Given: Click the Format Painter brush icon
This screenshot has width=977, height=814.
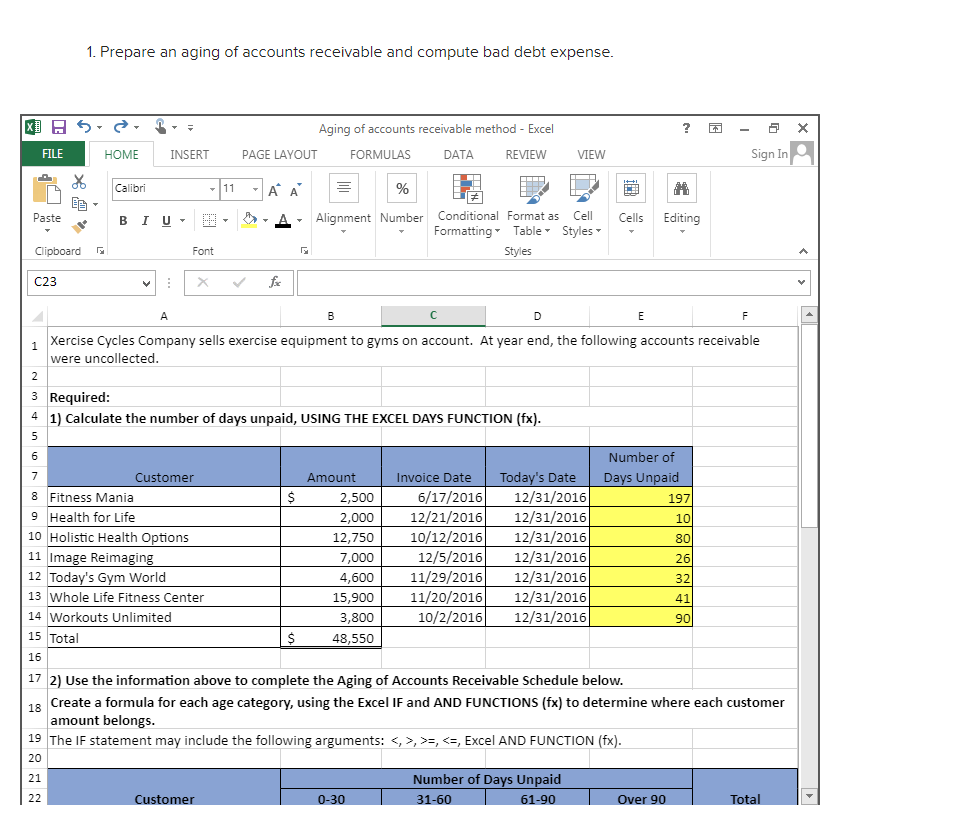Looking at the screenshot, I should 79,226.
